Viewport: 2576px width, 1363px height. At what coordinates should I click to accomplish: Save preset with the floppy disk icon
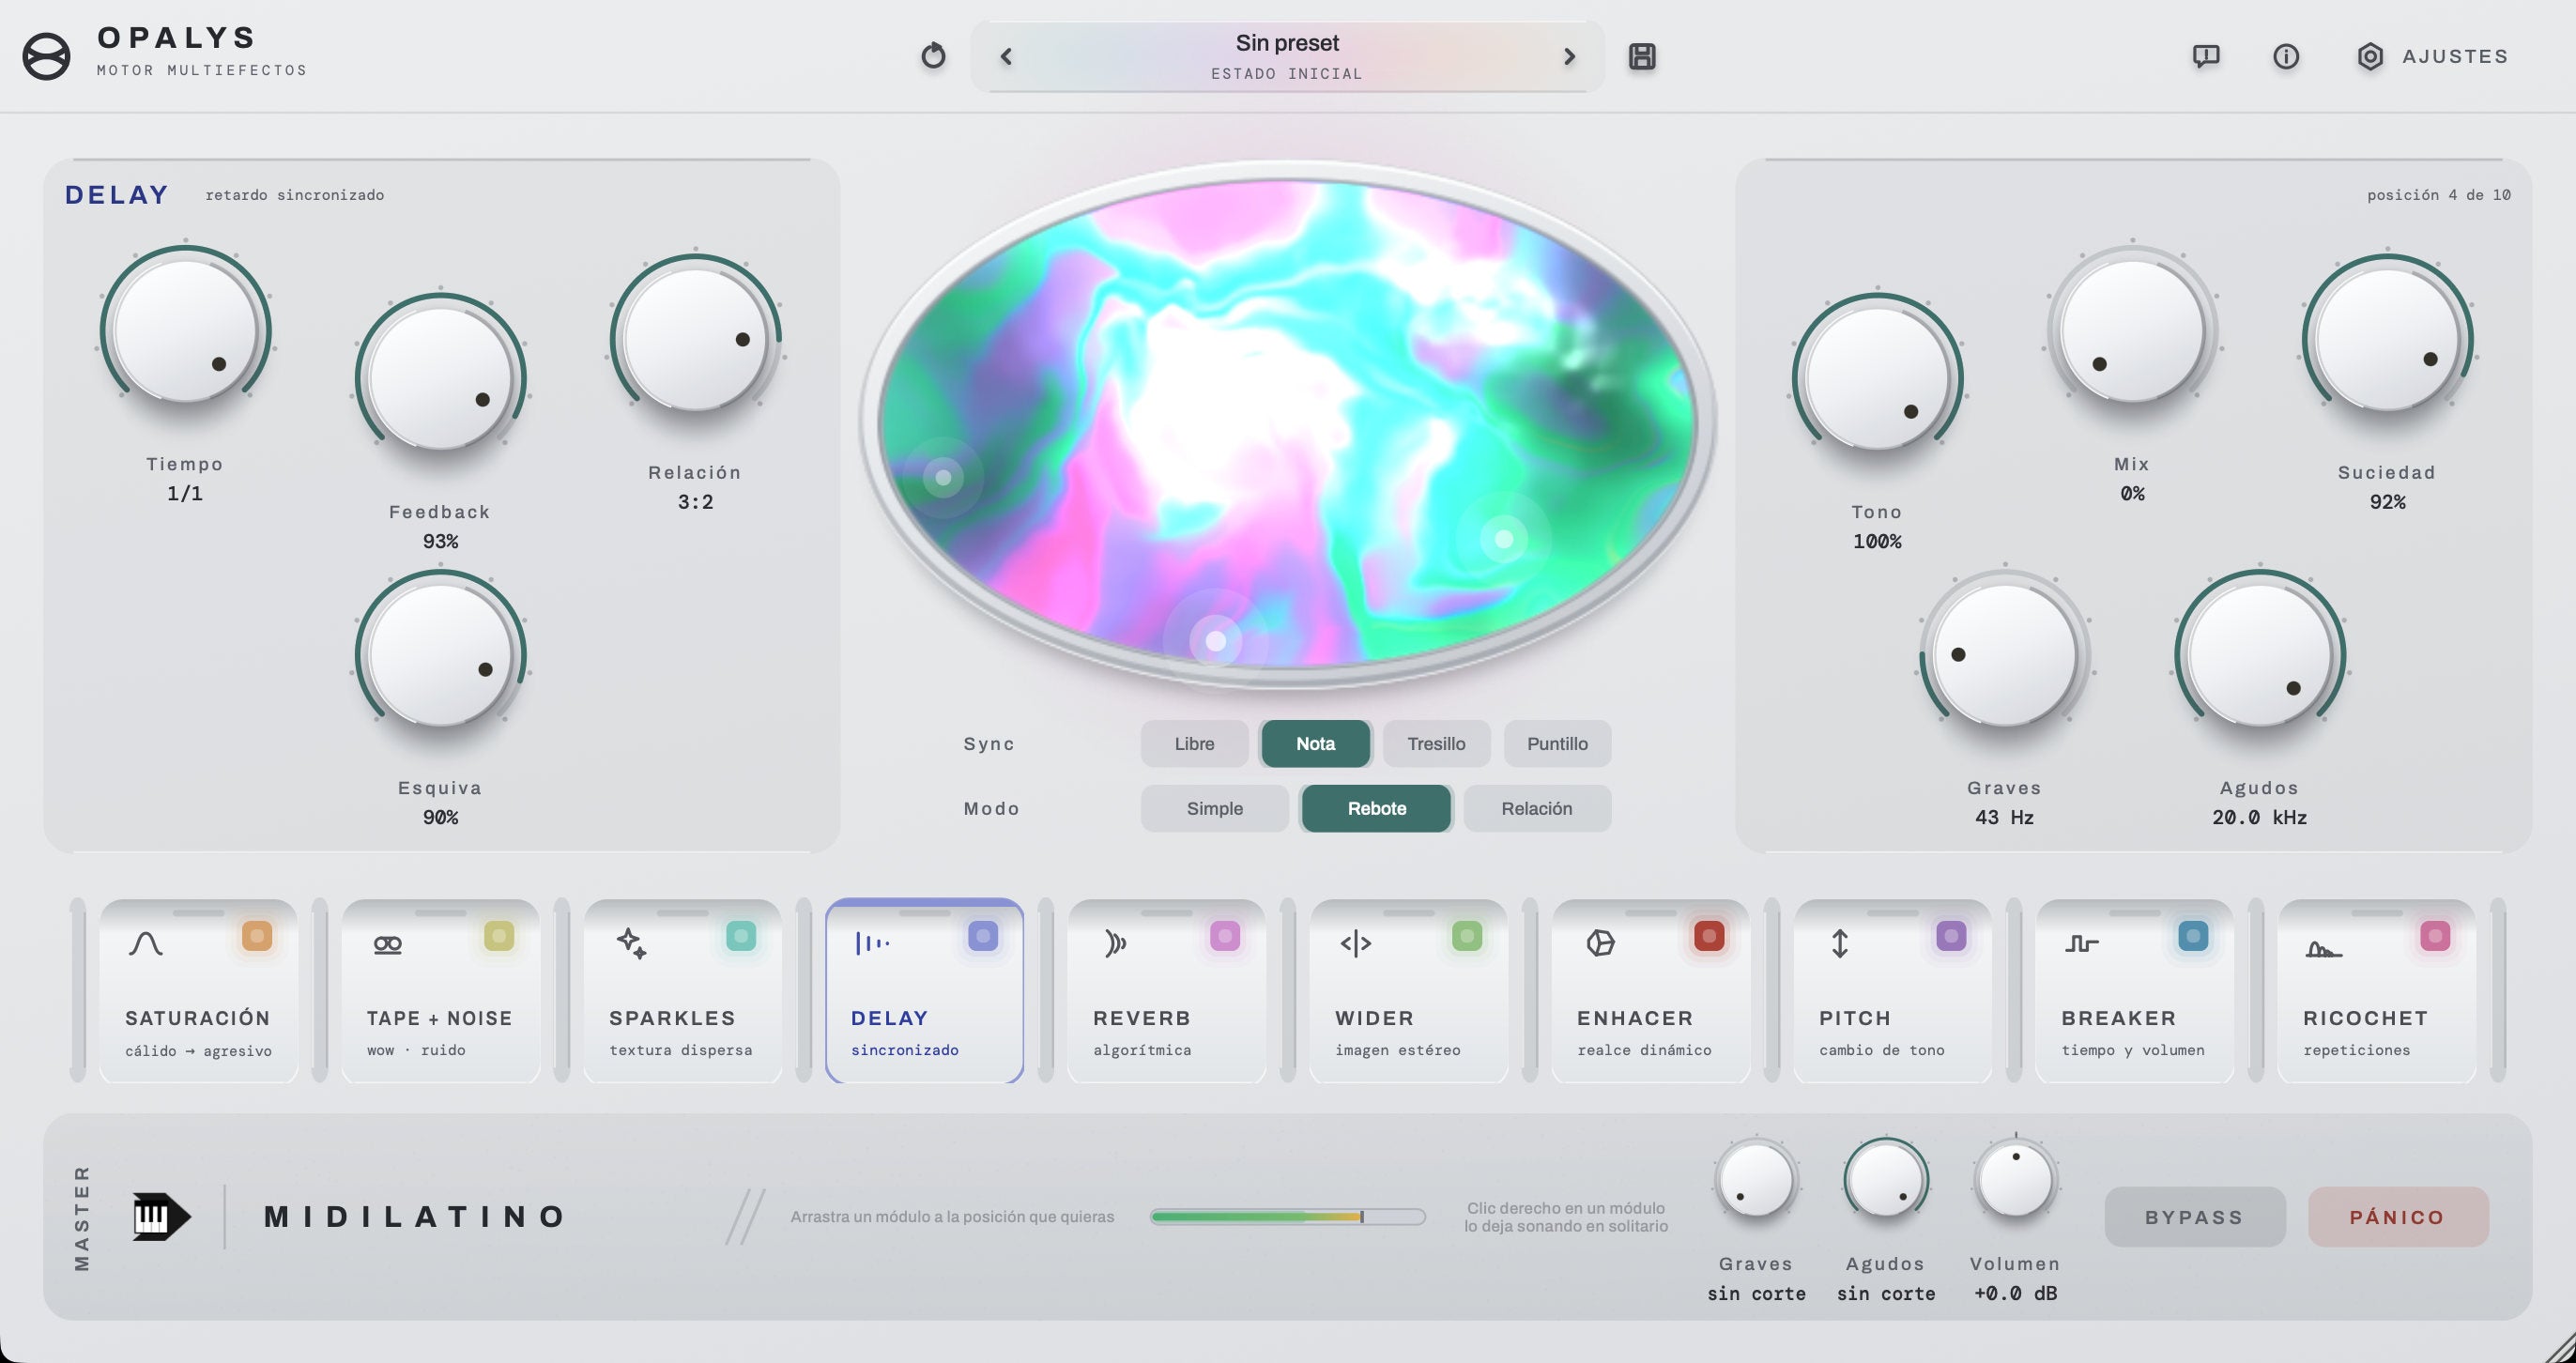tap(1642, 56)
